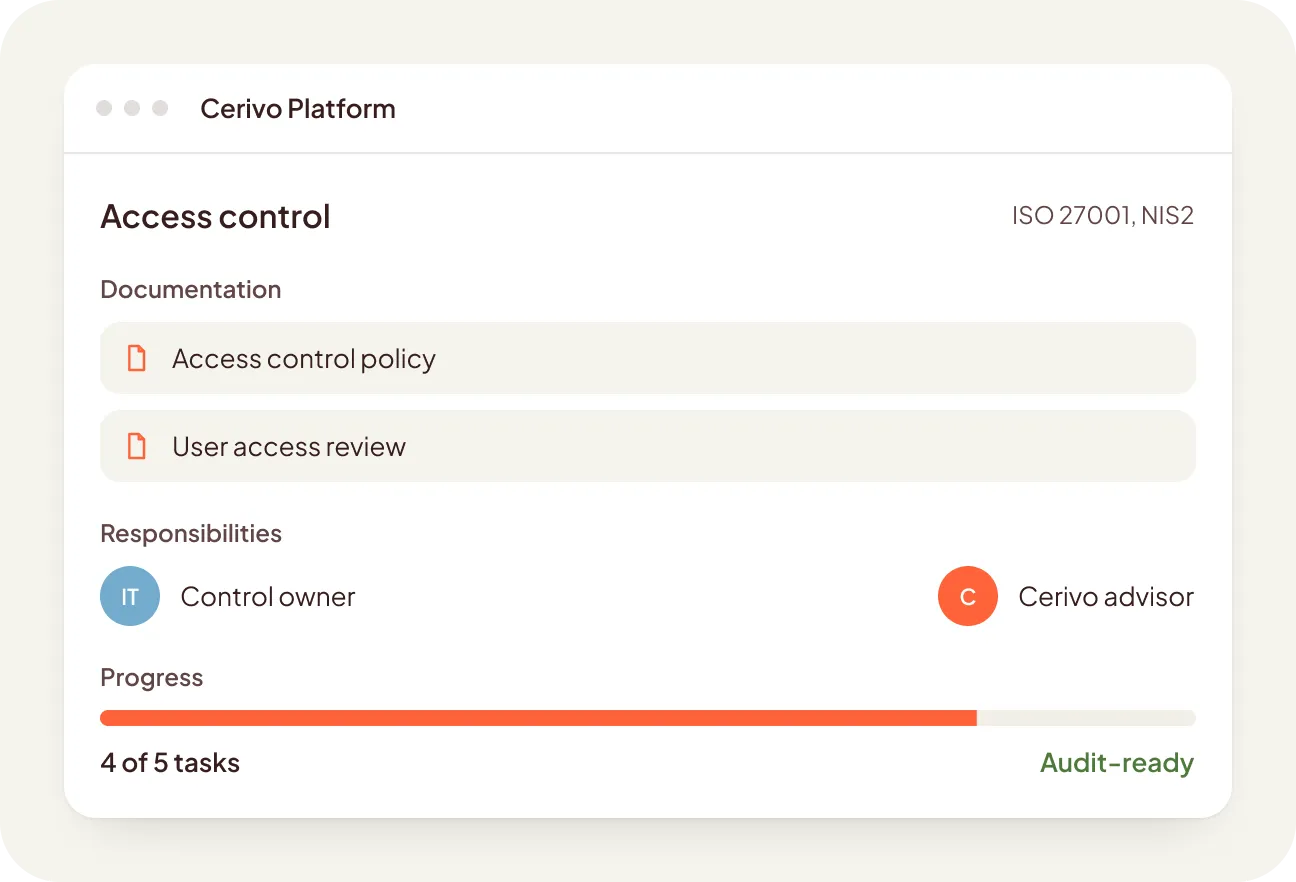Click the Progress section label

point(152,678)
